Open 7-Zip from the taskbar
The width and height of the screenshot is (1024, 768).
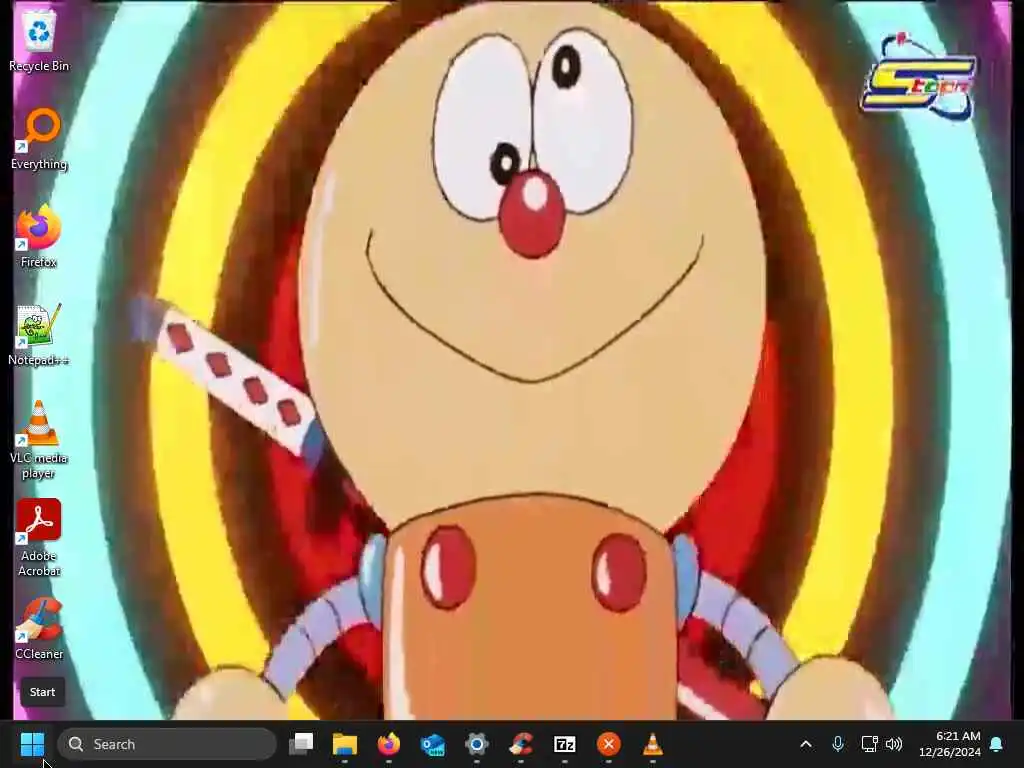click(565, 744)
